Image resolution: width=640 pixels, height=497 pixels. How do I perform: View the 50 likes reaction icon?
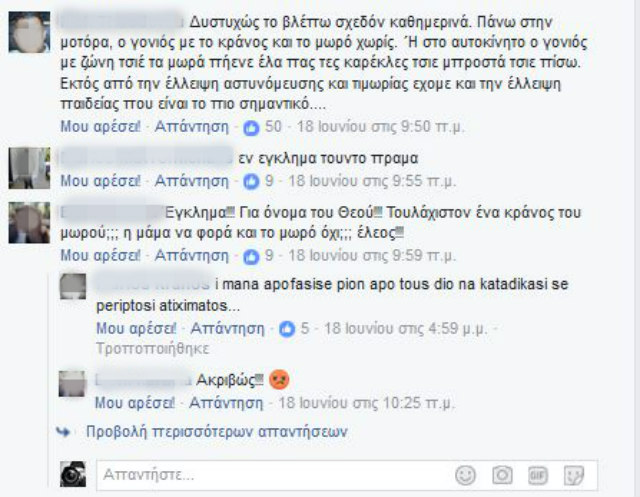251,128
